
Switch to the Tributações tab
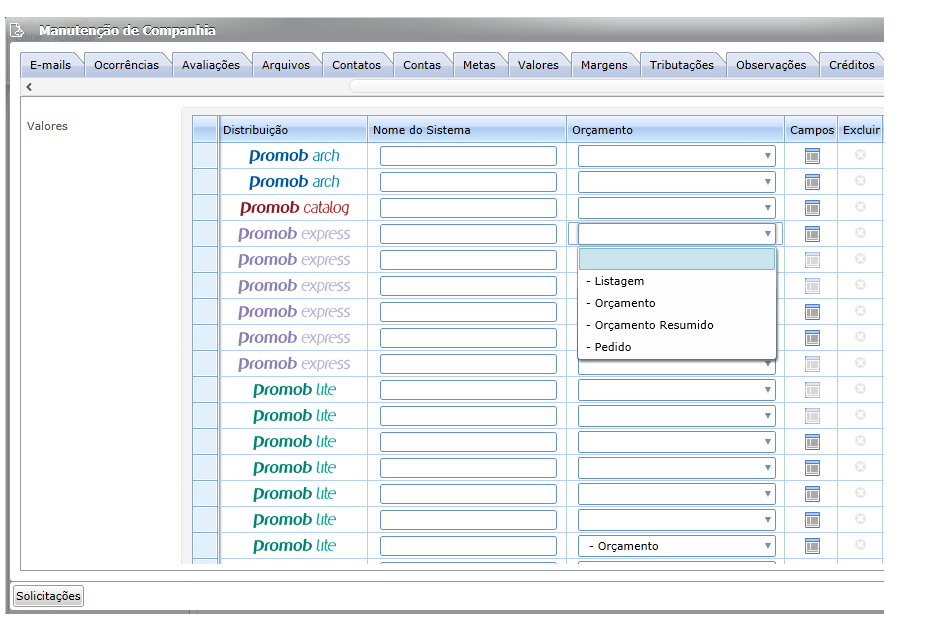682,65
